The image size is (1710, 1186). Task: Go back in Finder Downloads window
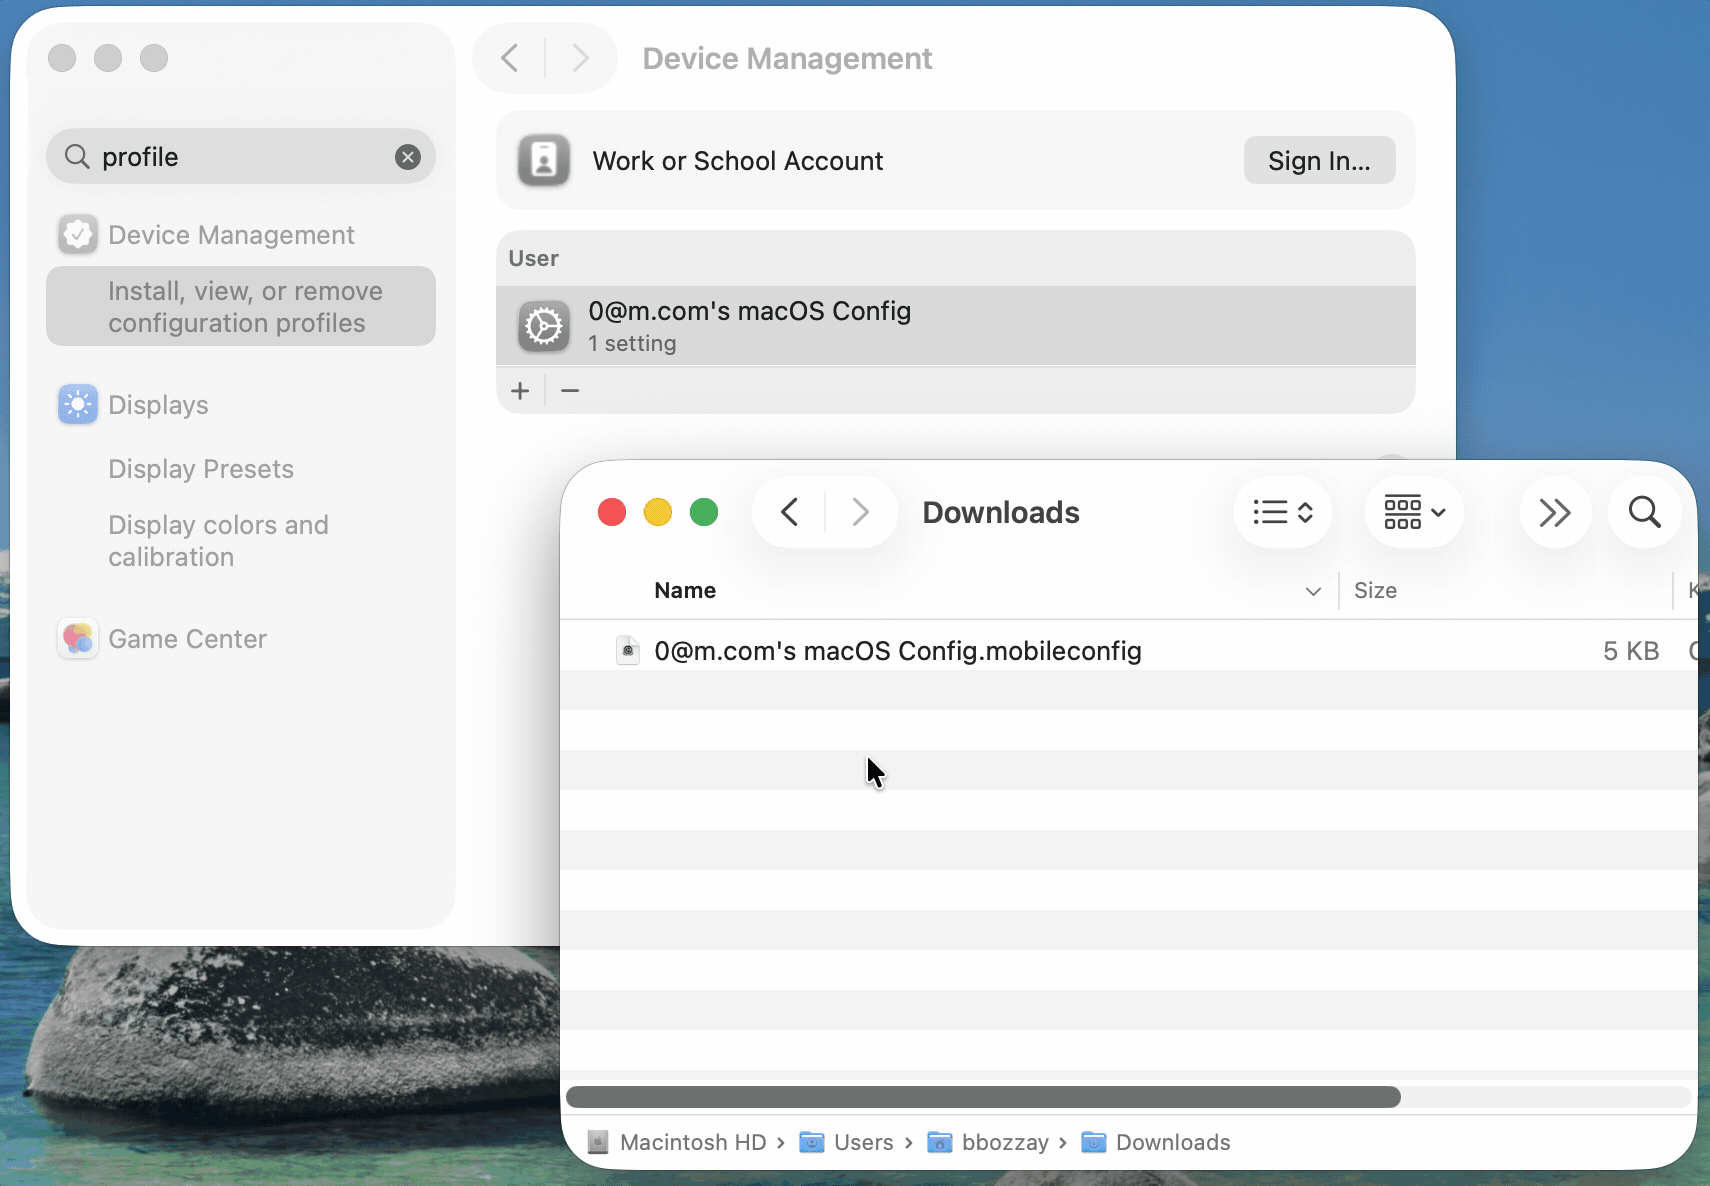tap(790, 513)
